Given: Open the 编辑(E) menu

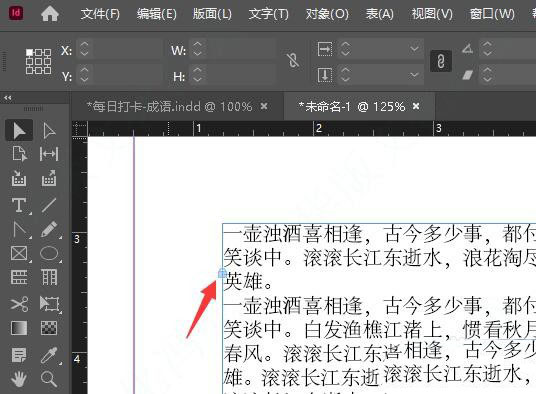Looking at the screenshot, I should click(157, 14).
